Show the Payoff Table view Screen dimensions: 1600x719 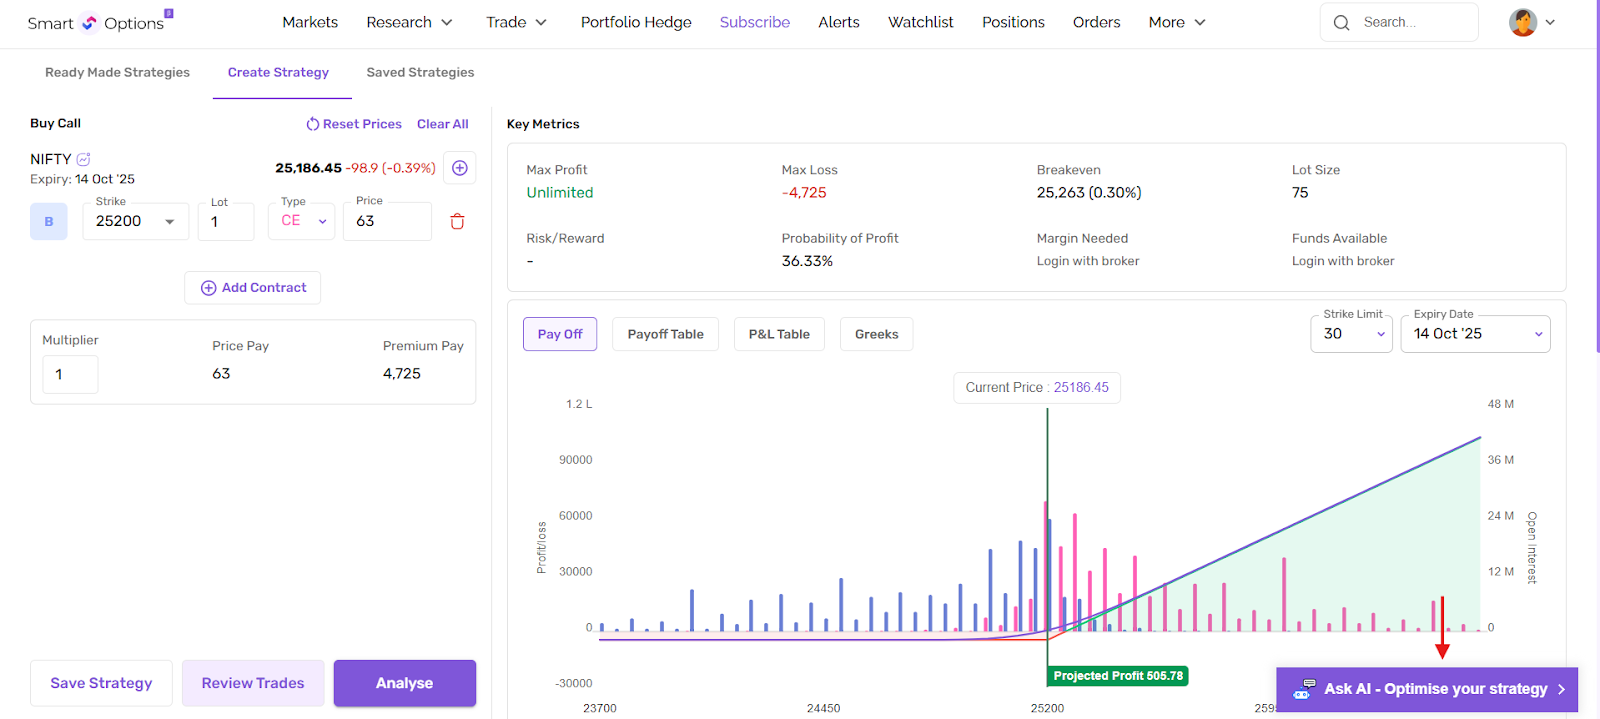click(665, 334)
